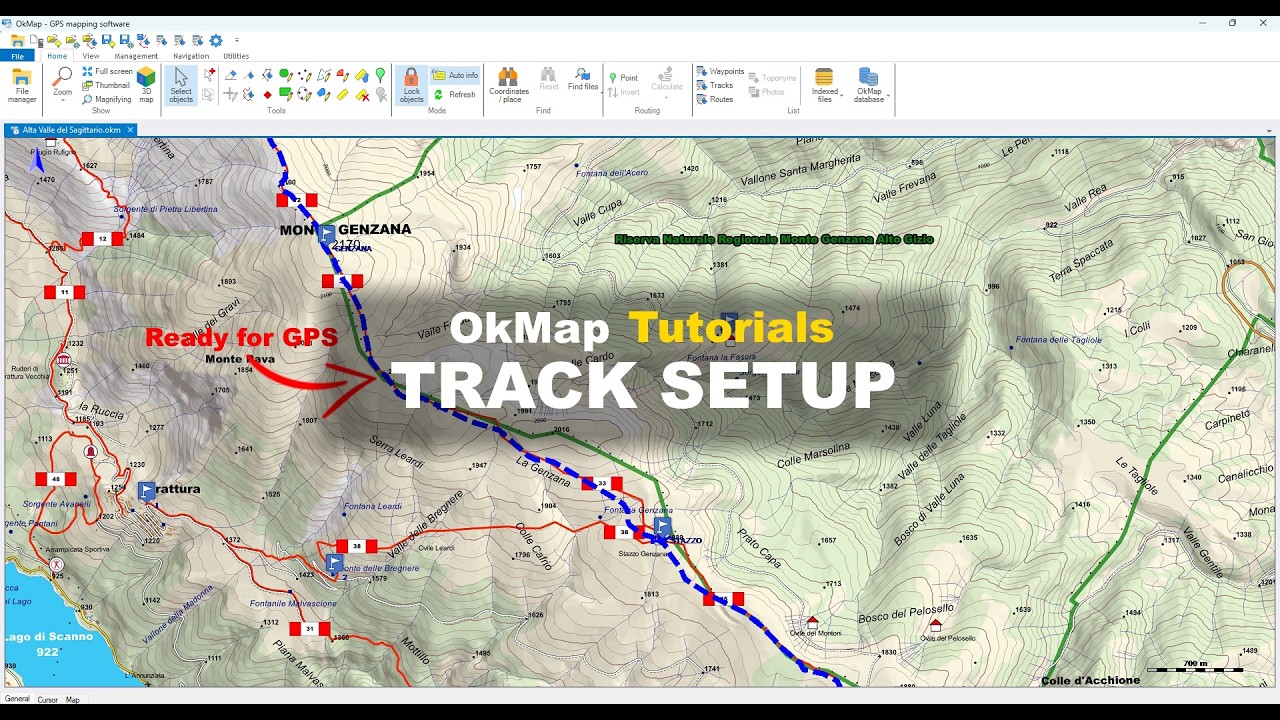Select the gray pin tool icon

pos(381,95)
